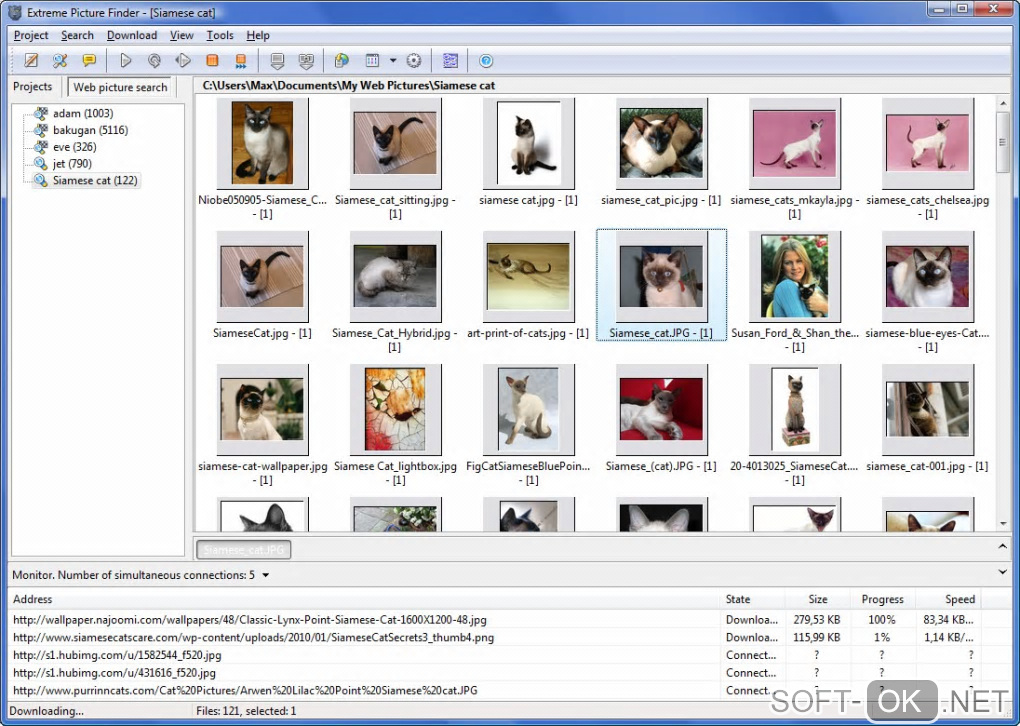Switch to the Web picture search tab
The width and height of the screenshot is (1020, 726).
click(120, 87)
